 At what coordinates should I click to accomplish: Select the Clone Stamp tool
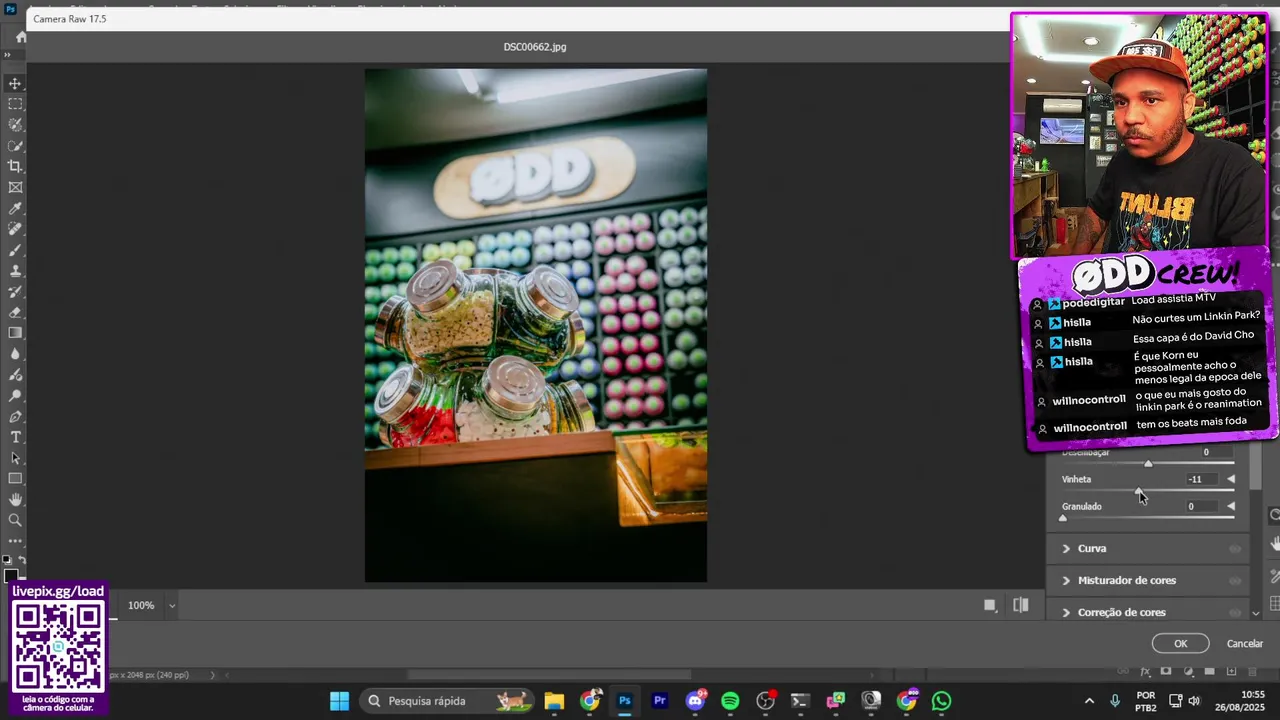[x=15, y=271]
